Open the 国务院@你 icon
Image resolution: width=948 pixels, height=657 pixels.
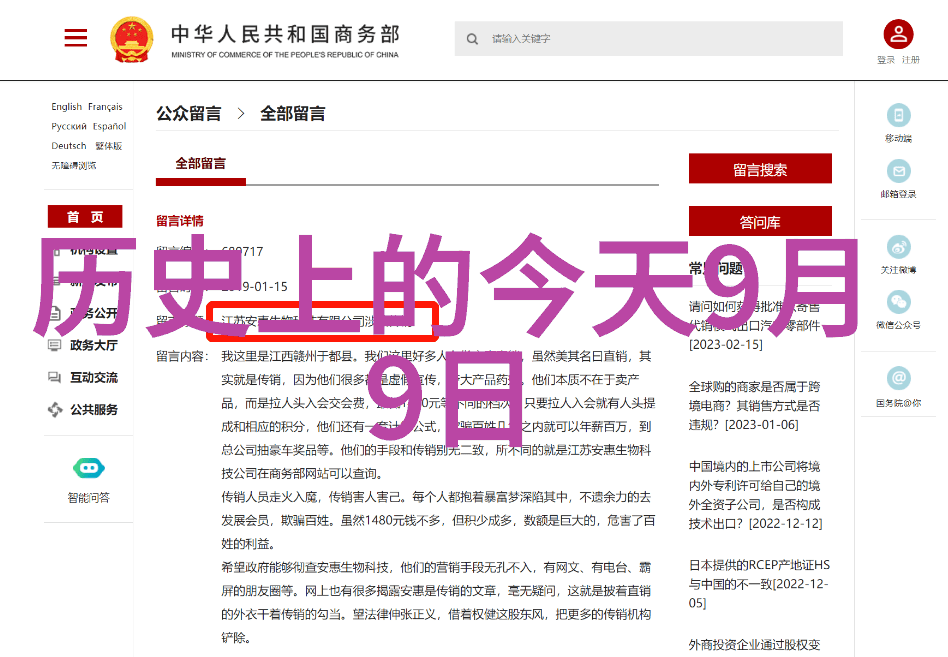click(898, 379)
